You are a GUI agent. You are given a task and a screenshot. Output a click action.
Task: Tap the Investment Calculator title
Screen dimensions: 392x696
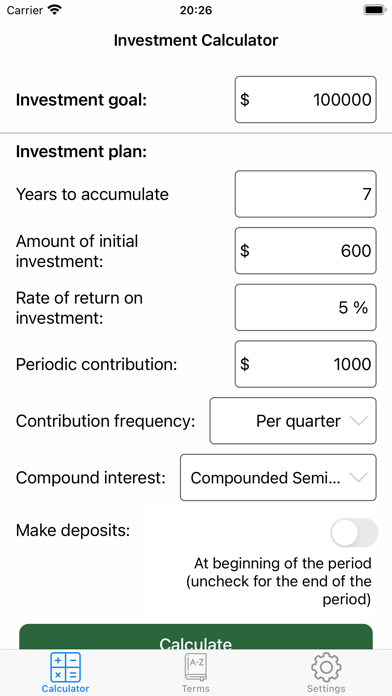point(196,40)
